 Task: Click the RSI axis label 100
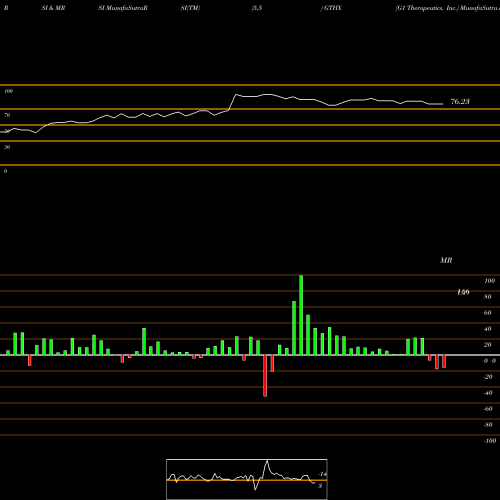click(x=9, y=91)
